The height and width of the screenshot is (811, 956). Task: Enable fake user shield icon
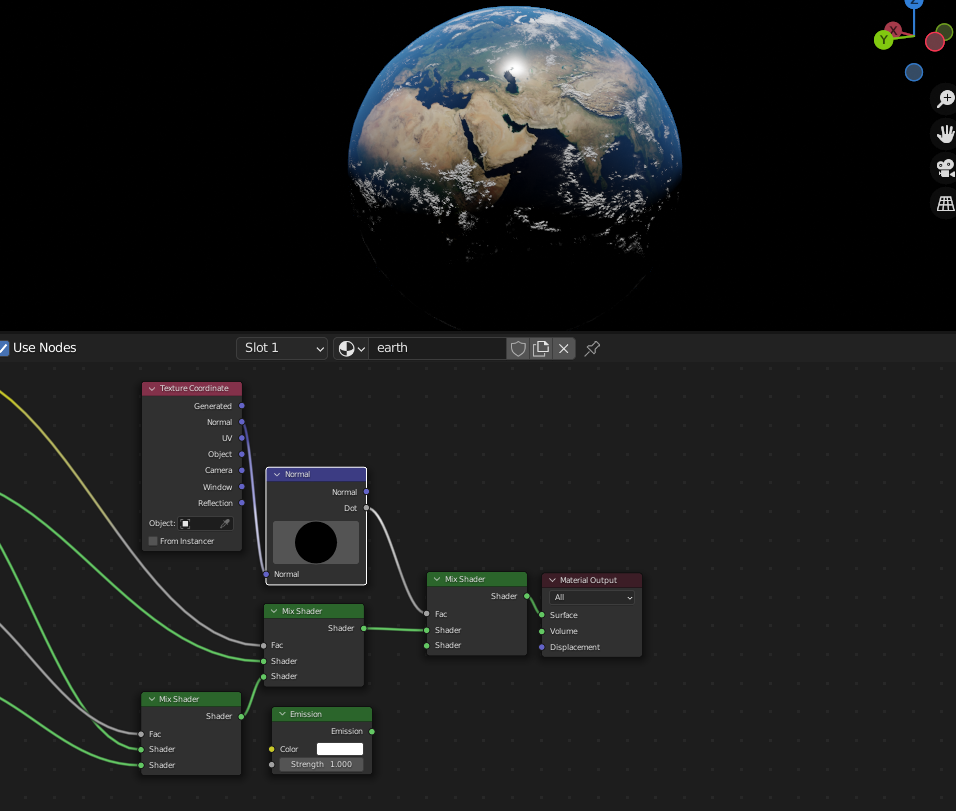(518, 348)
